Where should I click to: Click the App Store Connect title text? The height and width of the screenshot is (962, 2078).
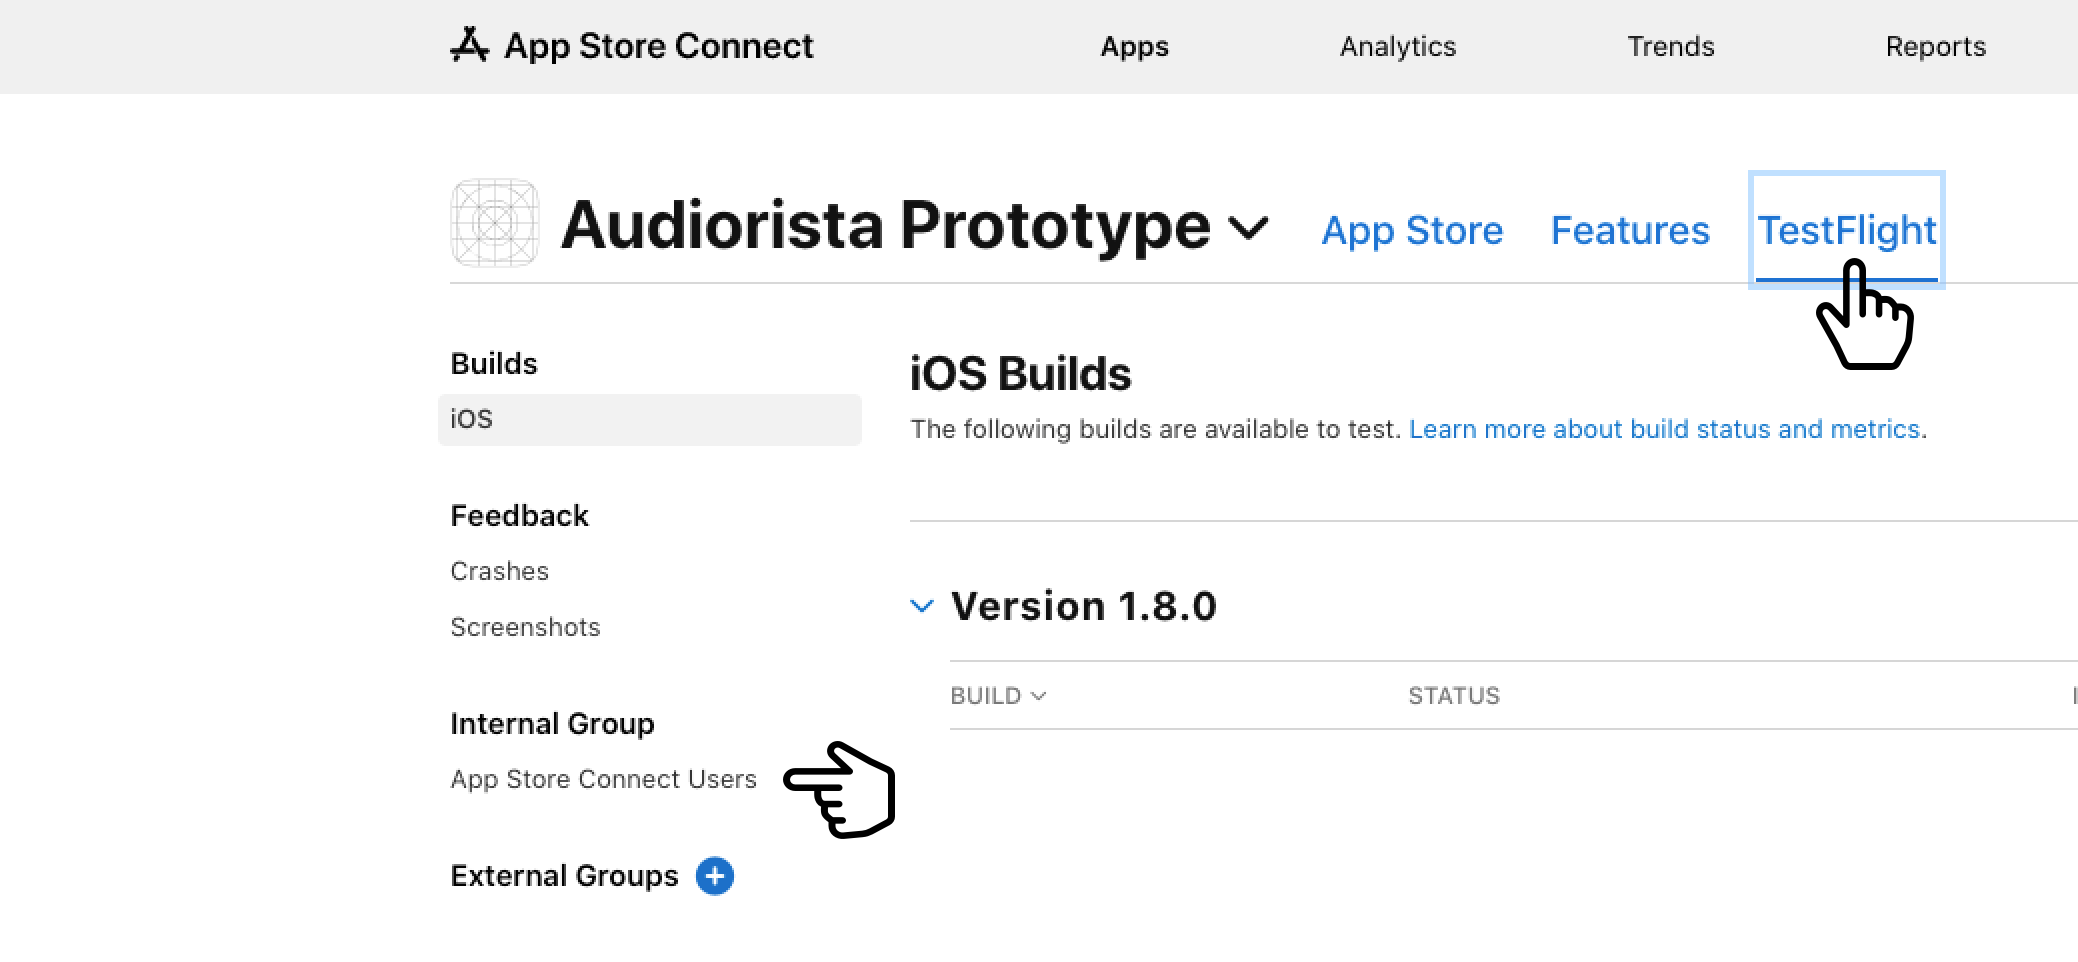click(658, 46)
